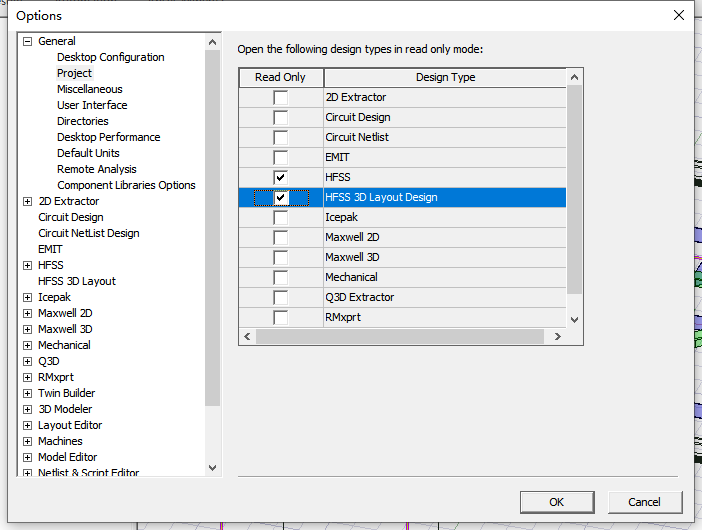Viewport: 702px width, 530px height.
Task: Open Default Units options
Action: 88,153
